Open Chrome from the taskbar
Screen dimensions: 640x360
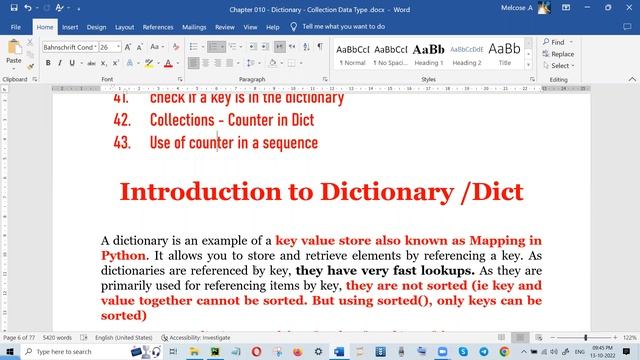tap(504, 351)
